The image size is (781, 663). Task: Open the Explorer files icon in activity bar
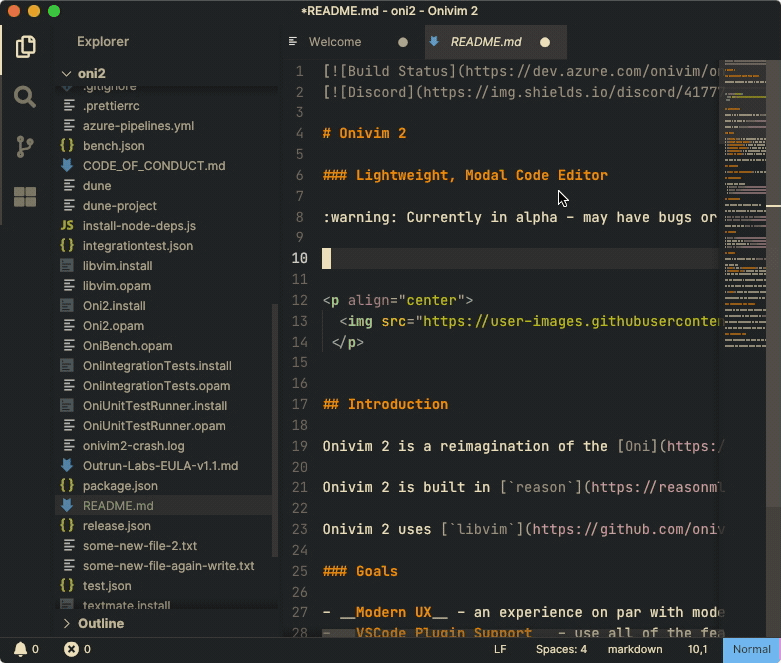coord(25,47)
